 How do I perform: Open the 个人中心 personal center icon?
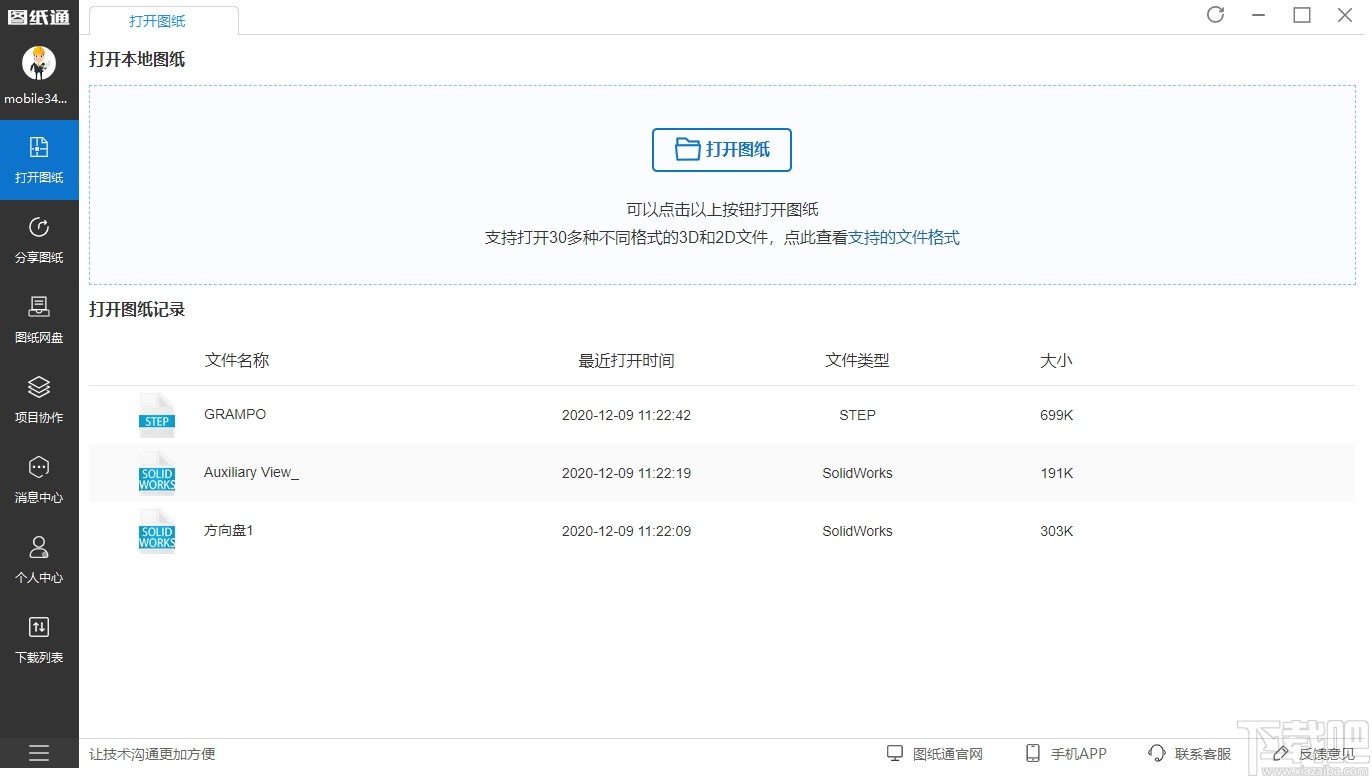coord(39,558)
